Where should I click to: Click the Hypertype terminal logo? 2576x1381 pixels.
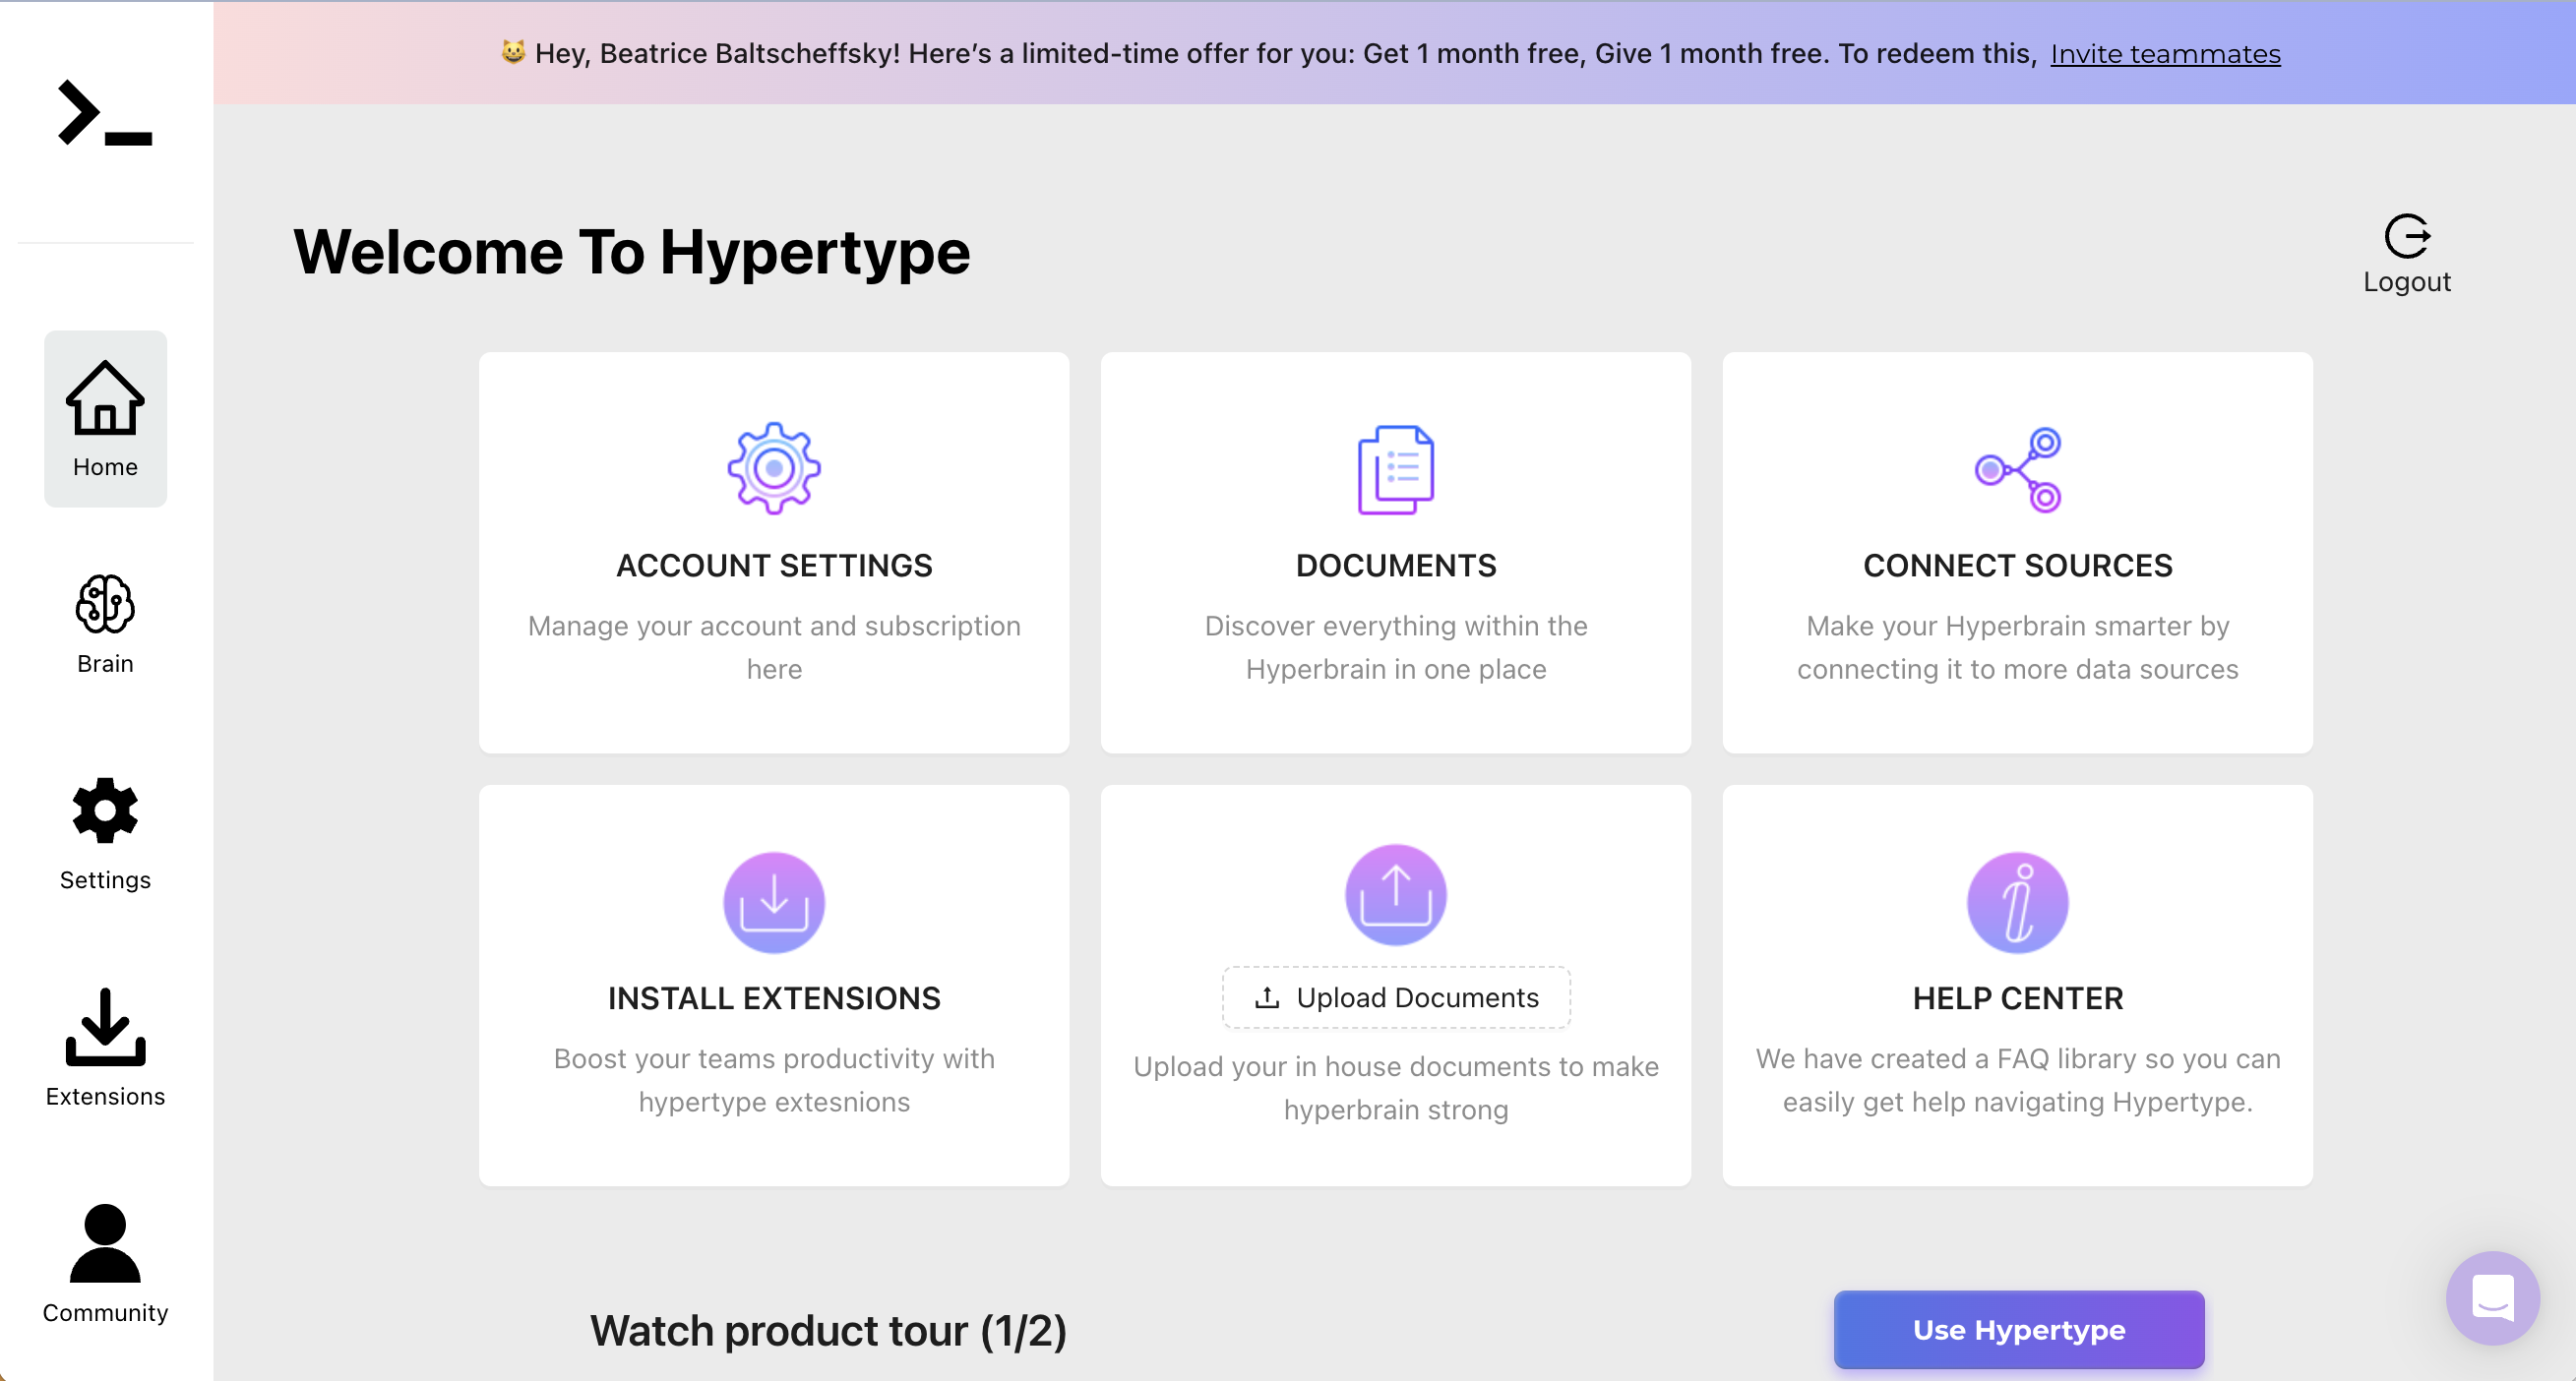[x=105, y=113]
